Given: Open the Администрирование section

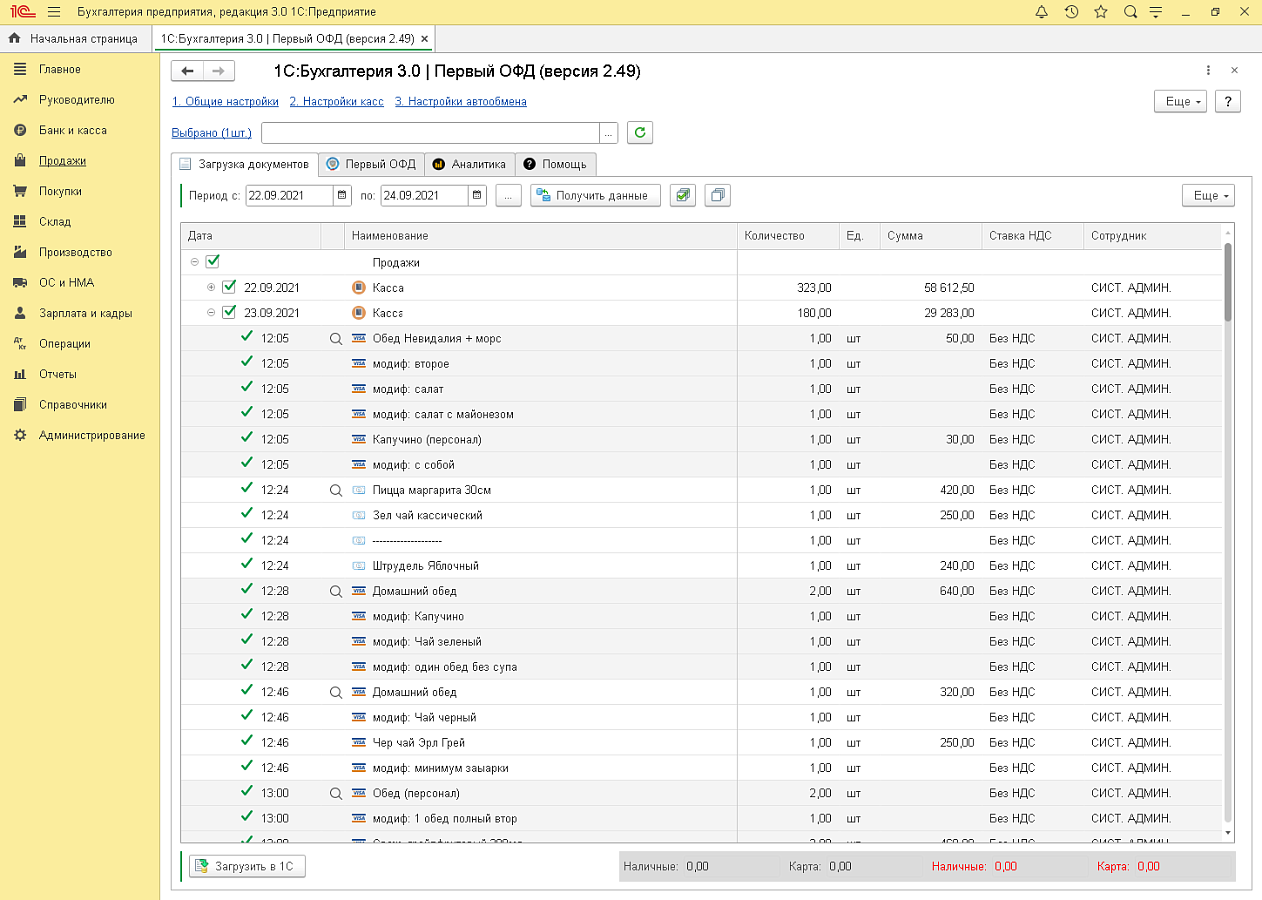Looking at the screenshot, I should [92, 435].
